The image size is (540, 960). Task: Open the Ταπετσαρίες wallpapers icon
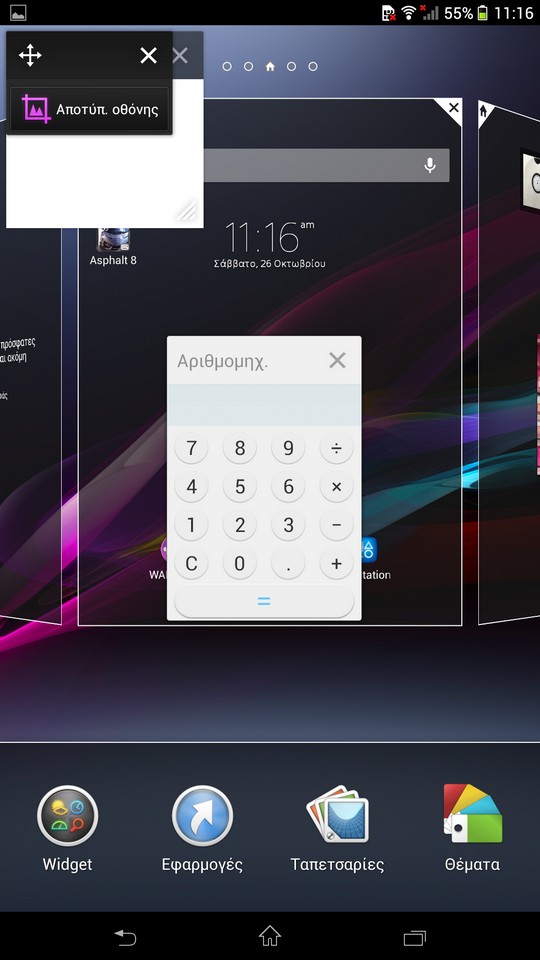[337, 814]
